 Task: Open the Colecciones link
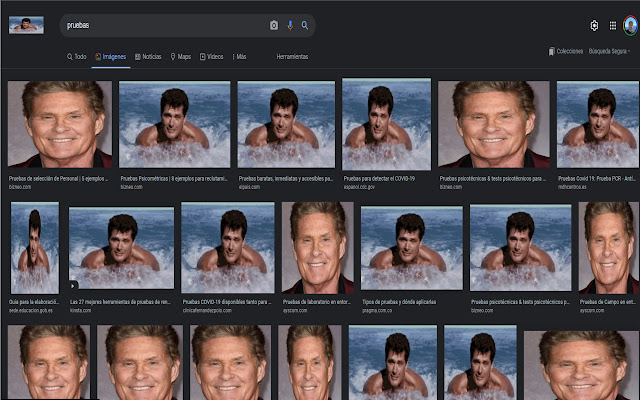pos(570,51)
